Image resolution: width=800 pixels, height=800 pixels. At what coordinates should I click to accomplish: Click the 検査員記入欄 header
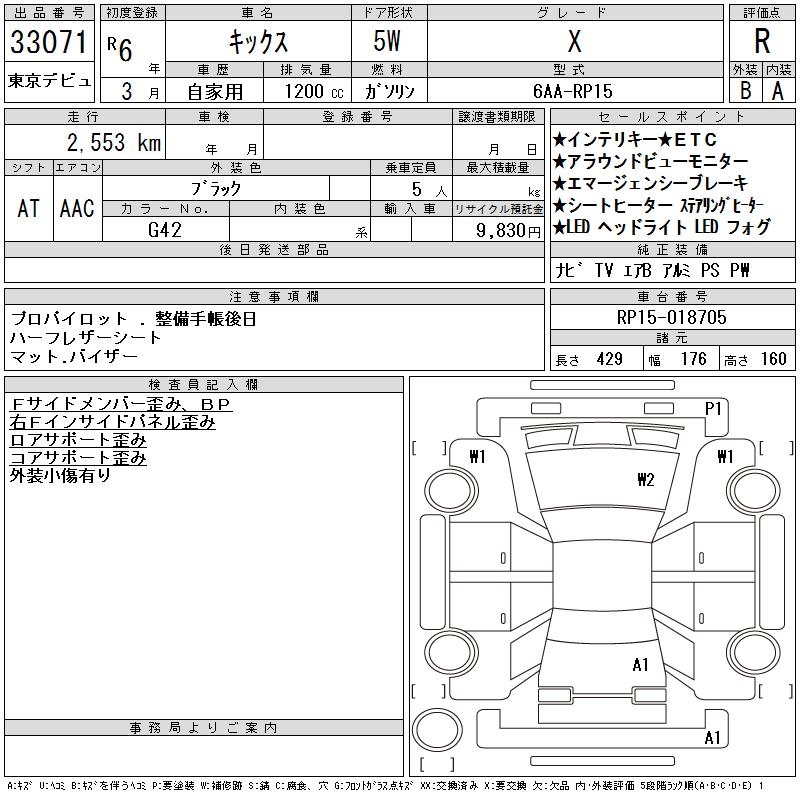[x=204, y=385]
